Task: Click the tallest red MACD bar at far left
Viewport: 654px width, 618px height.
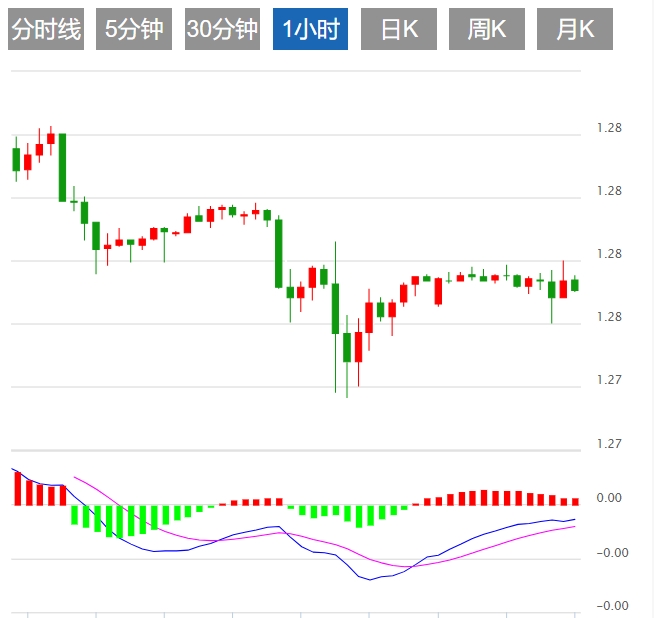Action: click(x=17, y=488)
